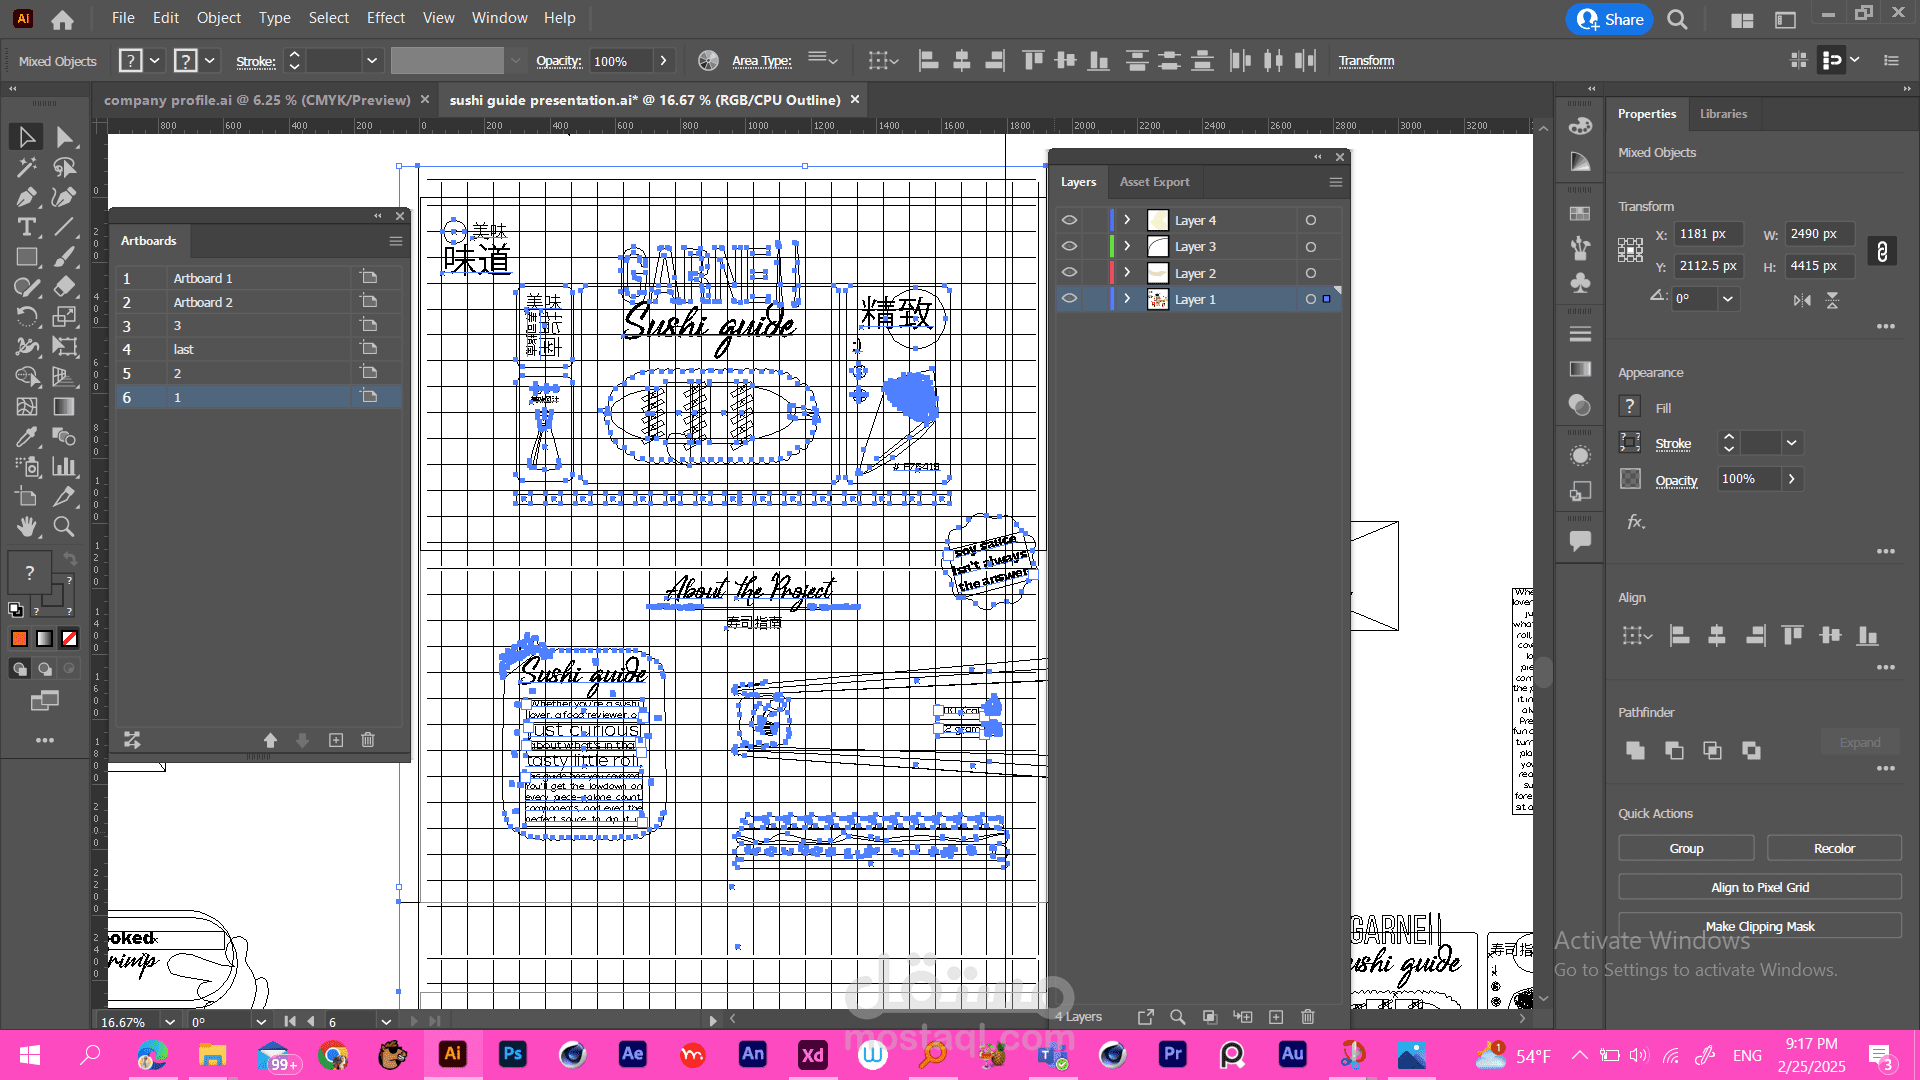
Task: Pick the Eraser tool
Action: click(x=65, y=287)
